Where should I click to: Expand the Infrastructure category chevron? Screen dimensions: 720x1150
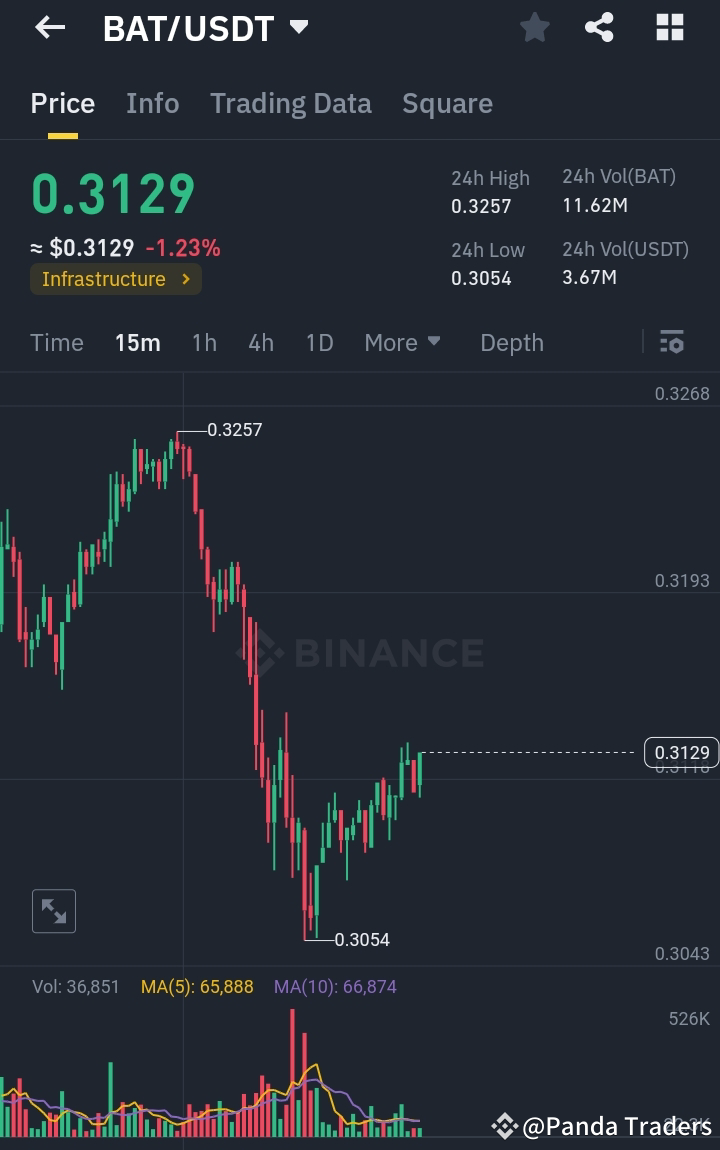tap(185, 280)
